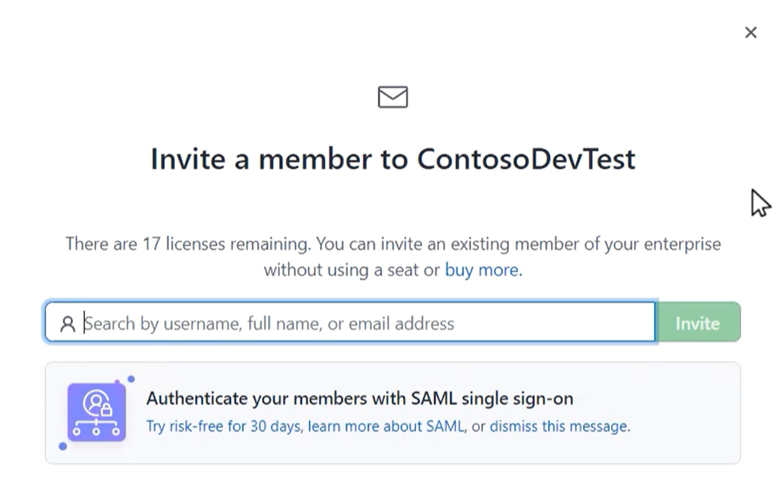
Task: Focus the search by username input field
Action: click(x=360, y=323)
